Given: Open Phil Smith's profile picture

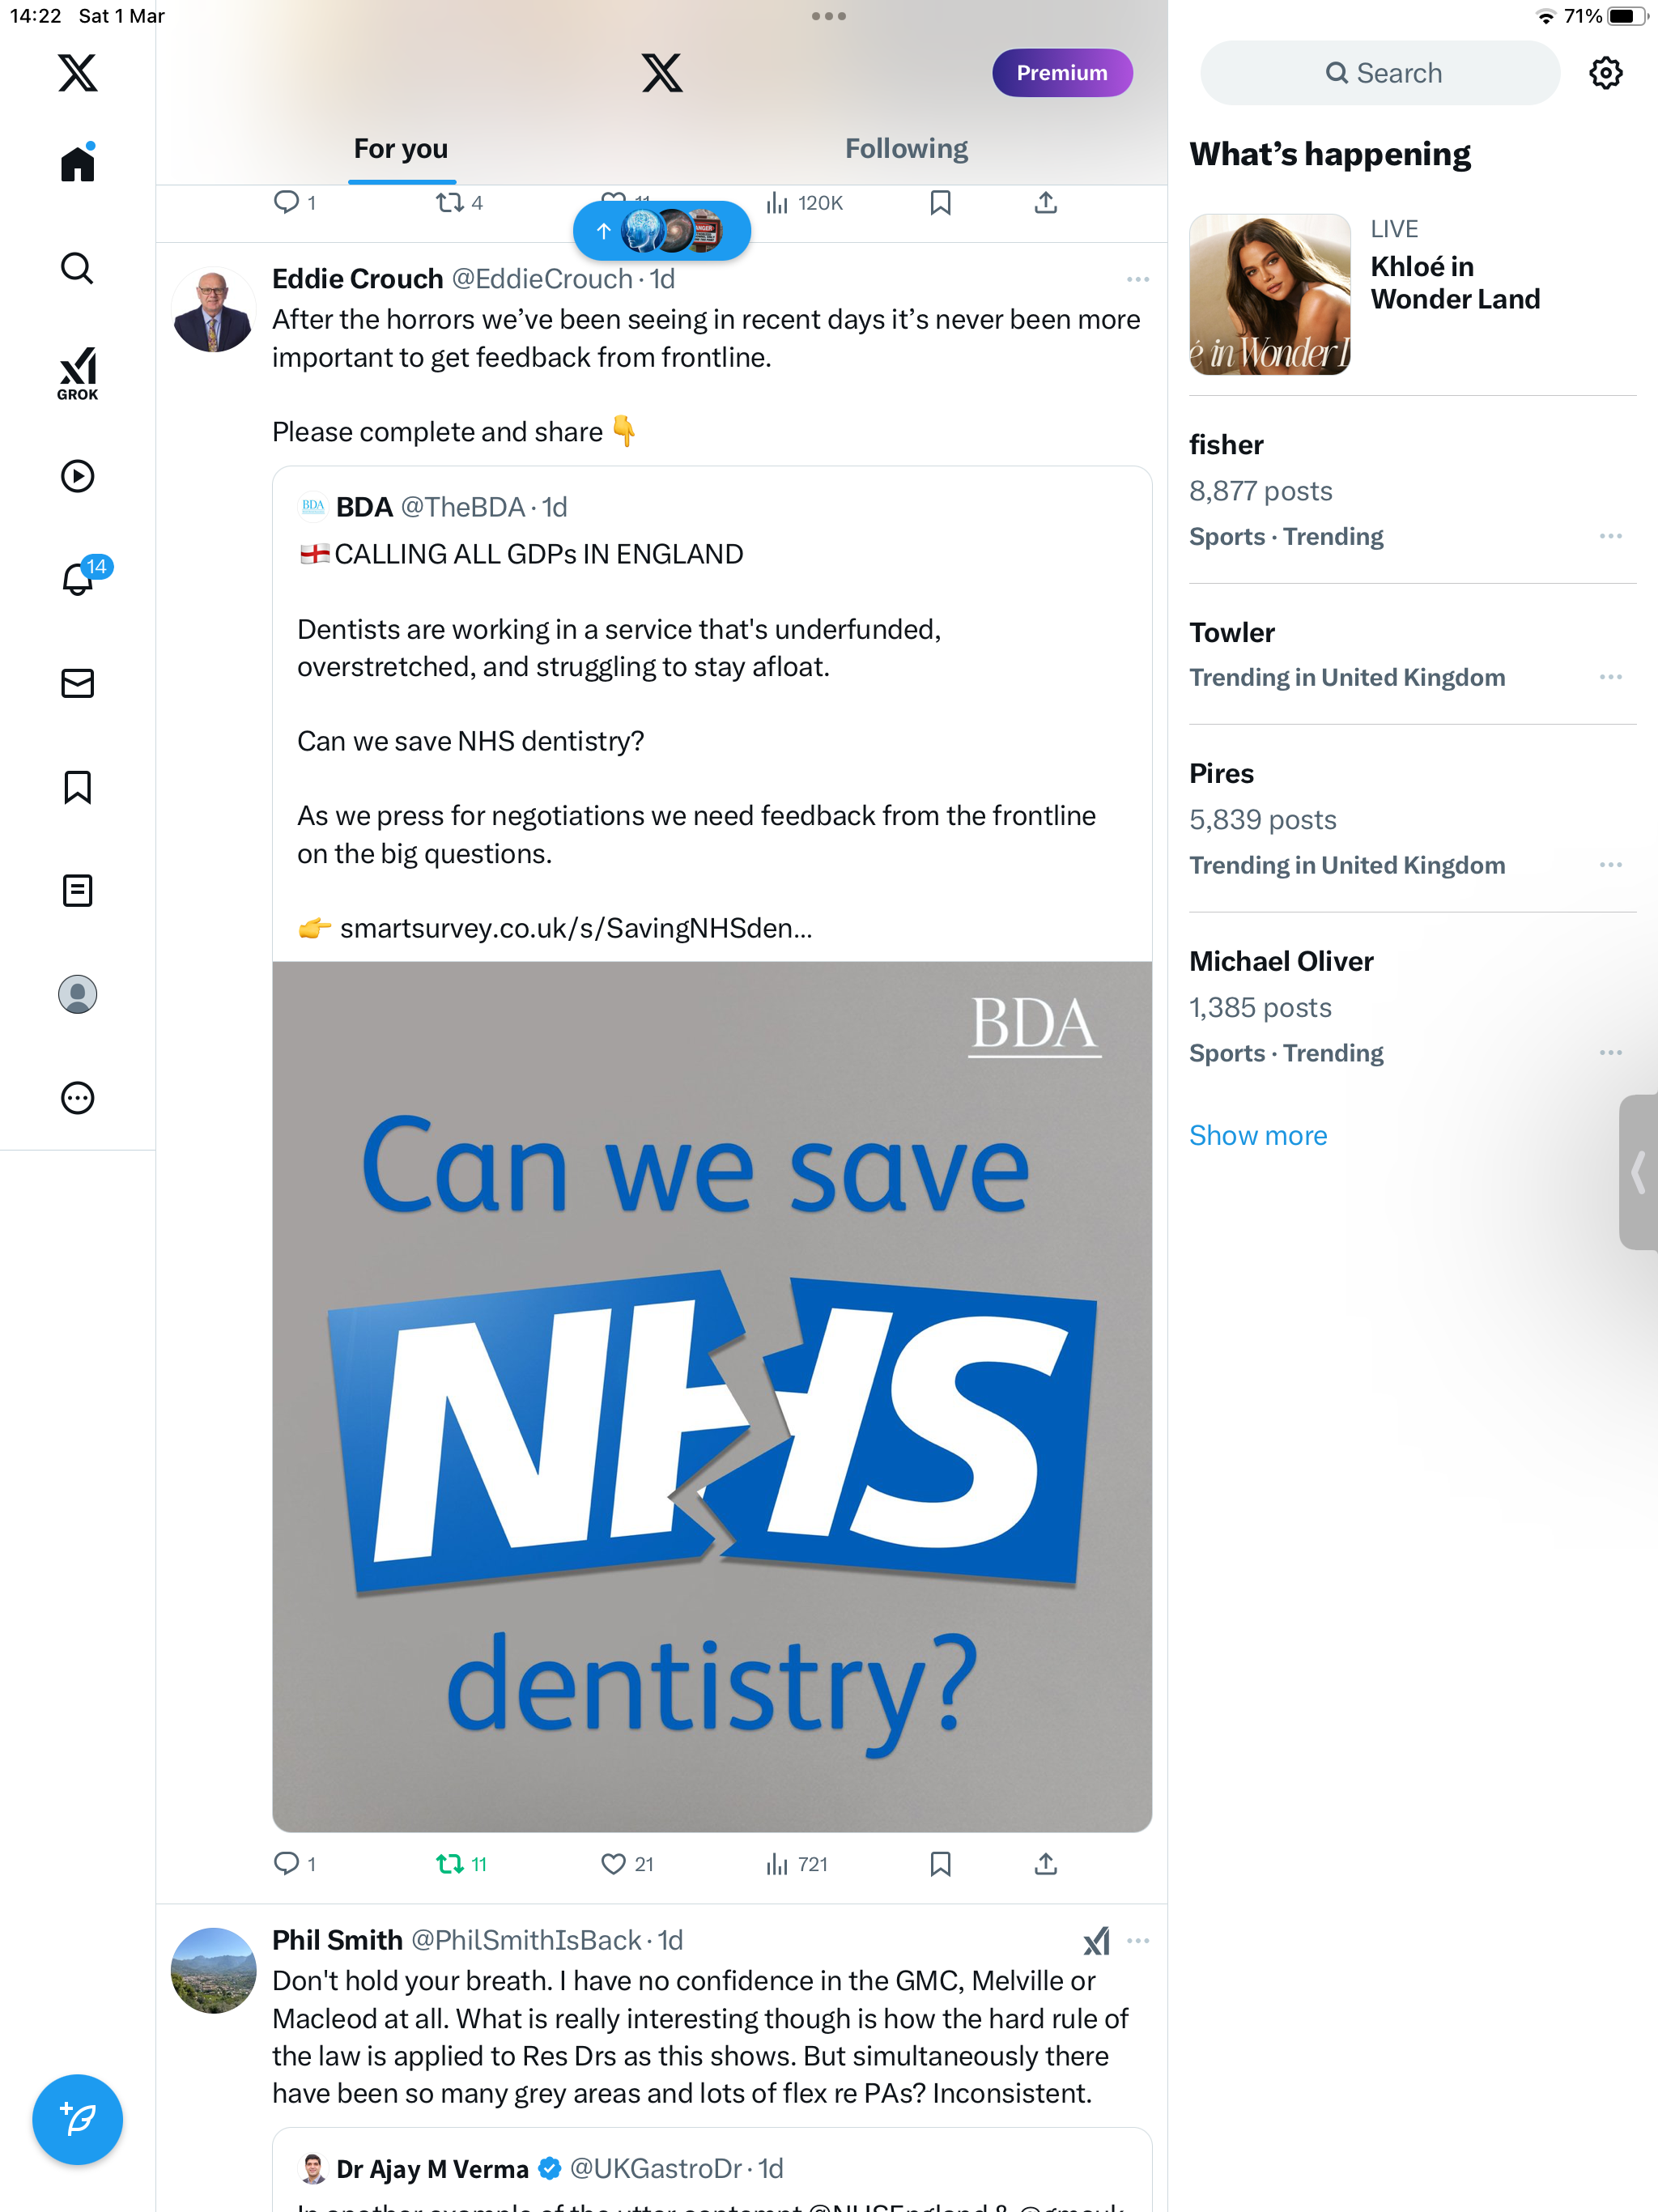Looking at the screenshot, I should 213,1971.
